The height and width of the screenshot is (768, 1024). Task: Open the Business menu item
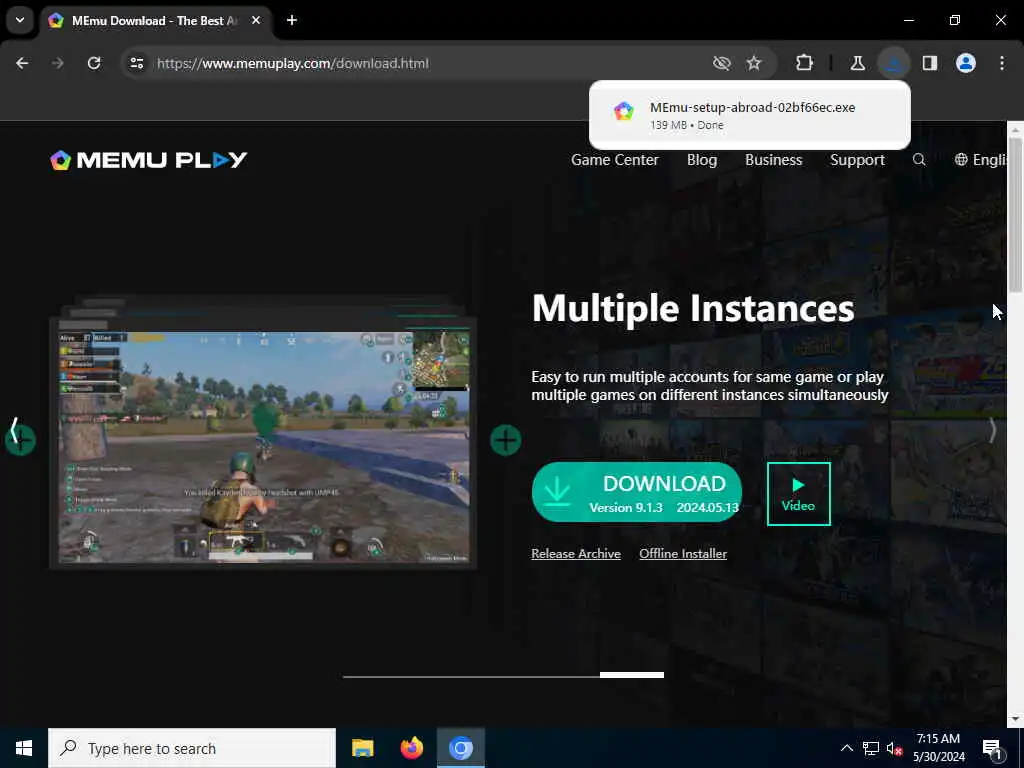[x=773, y=160]
